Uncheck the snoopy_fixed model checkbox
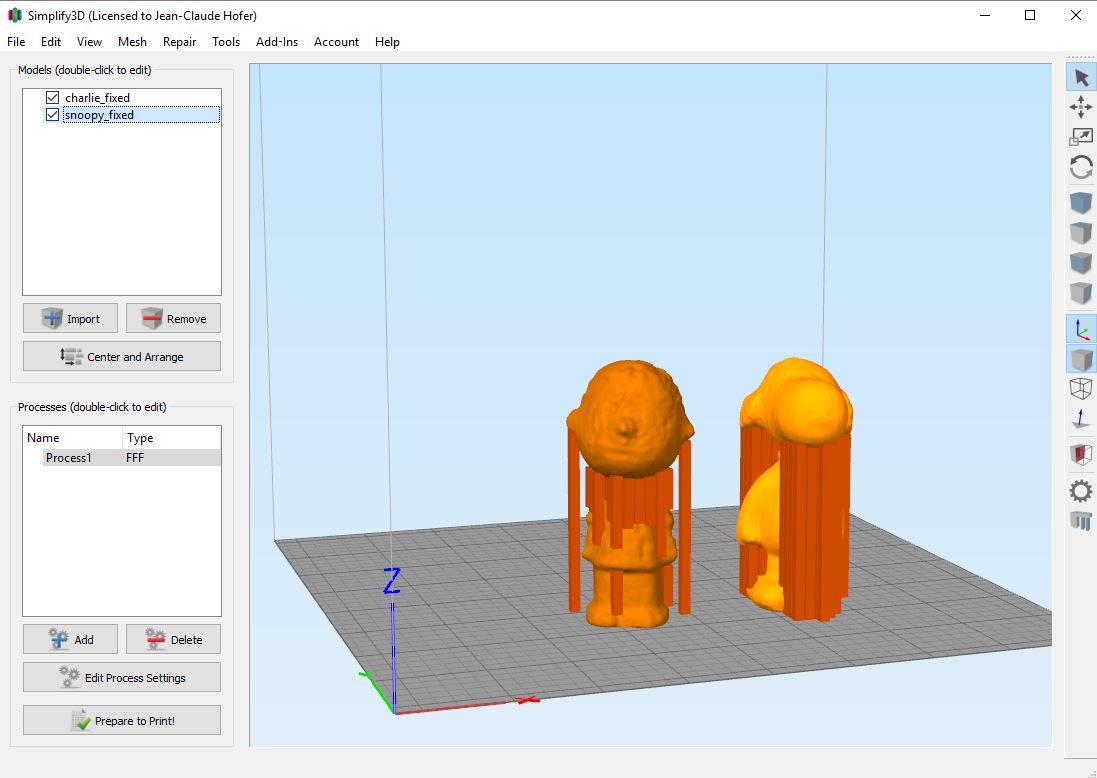The width and height of the screenshot is (1097, 778). click(52, 114)
